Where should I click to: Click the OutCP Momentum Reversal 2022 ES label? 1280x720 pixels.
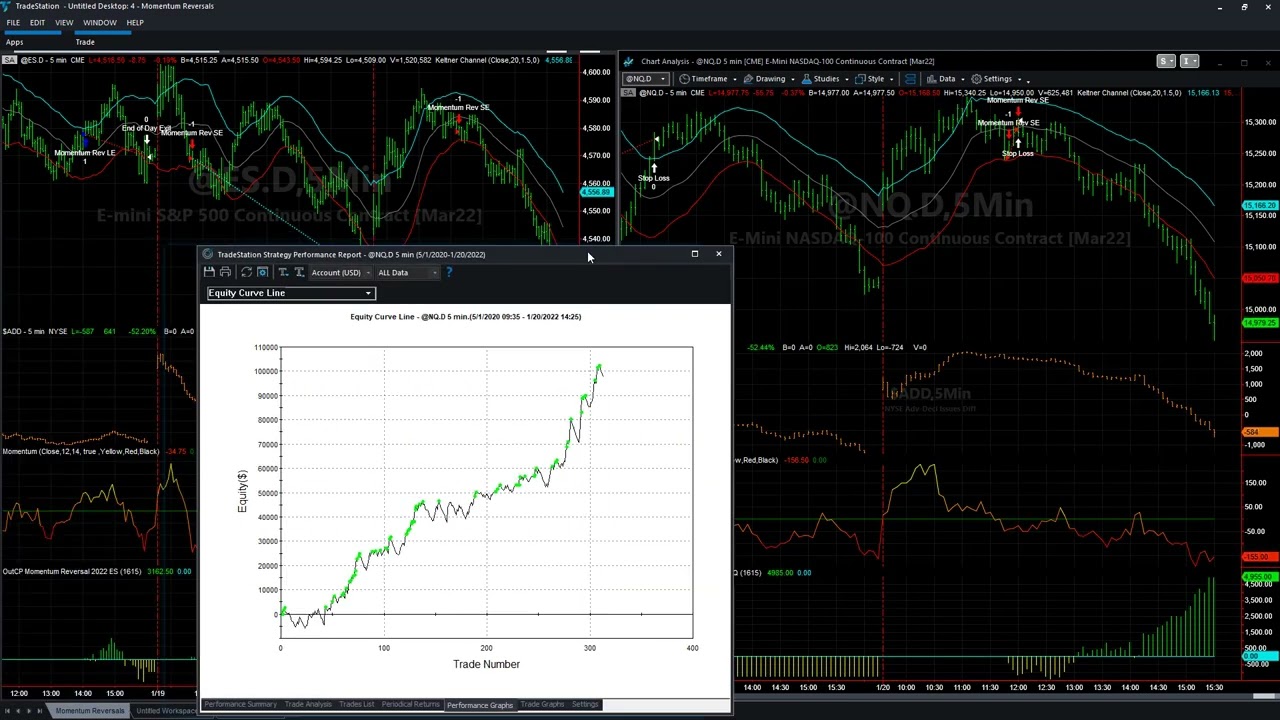pyautogui.click(x=72, y=572)
